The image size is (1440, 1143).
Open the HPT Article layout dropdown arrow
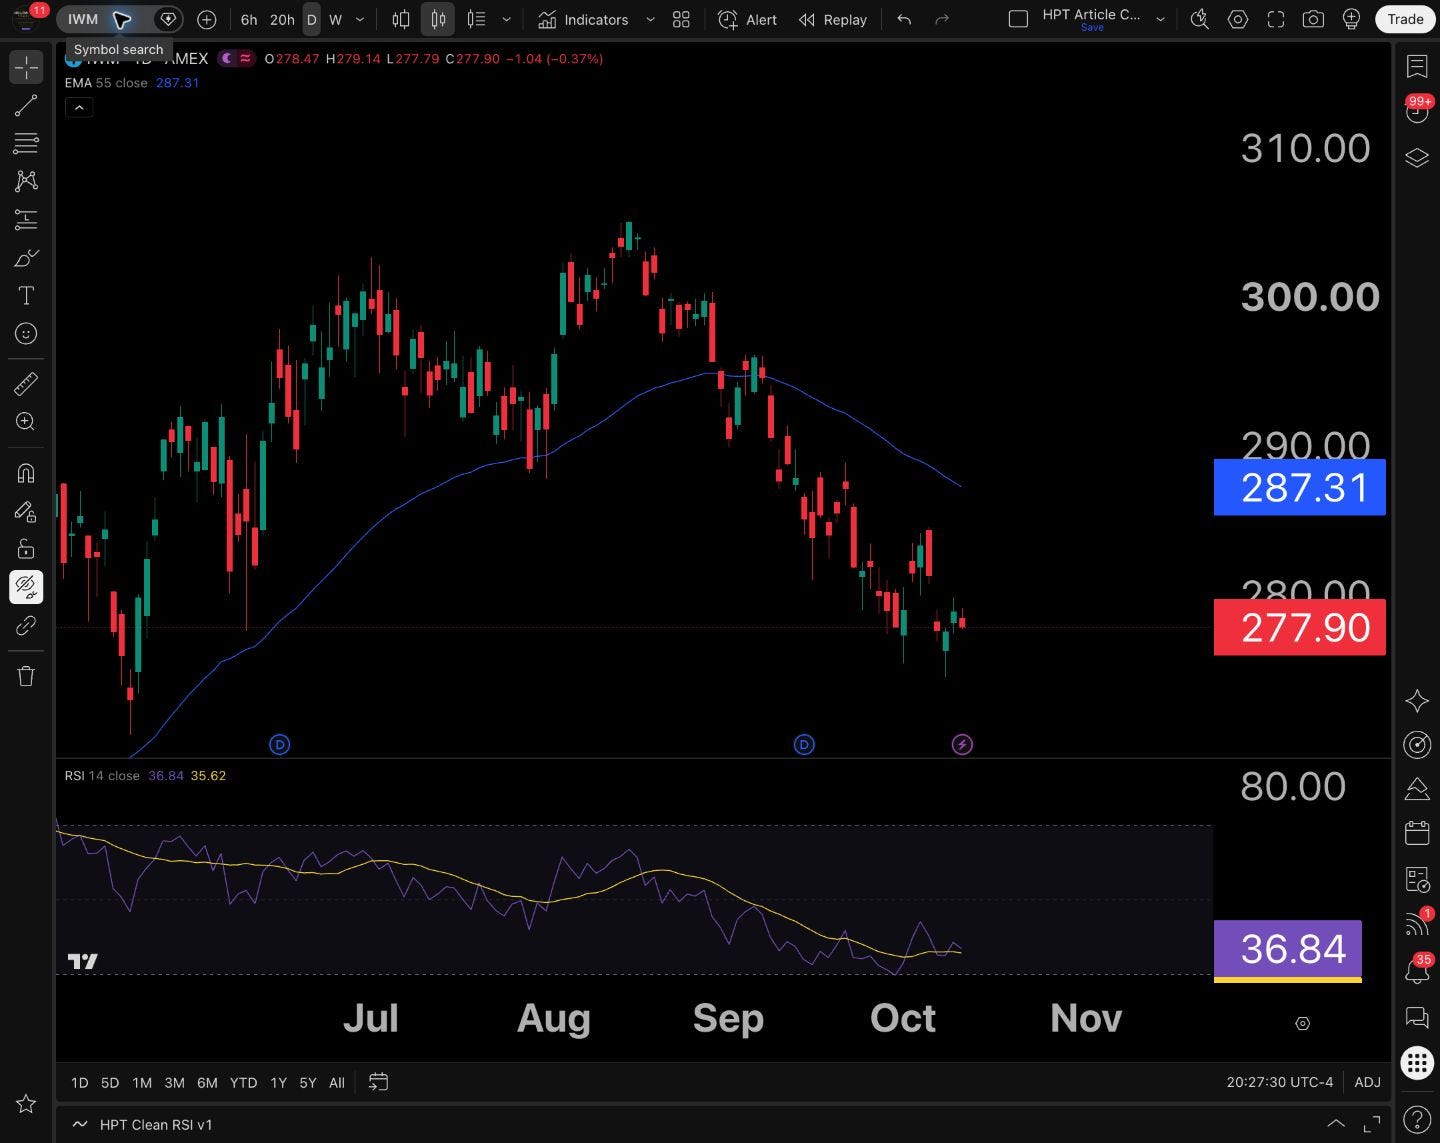coord(1161,19)
